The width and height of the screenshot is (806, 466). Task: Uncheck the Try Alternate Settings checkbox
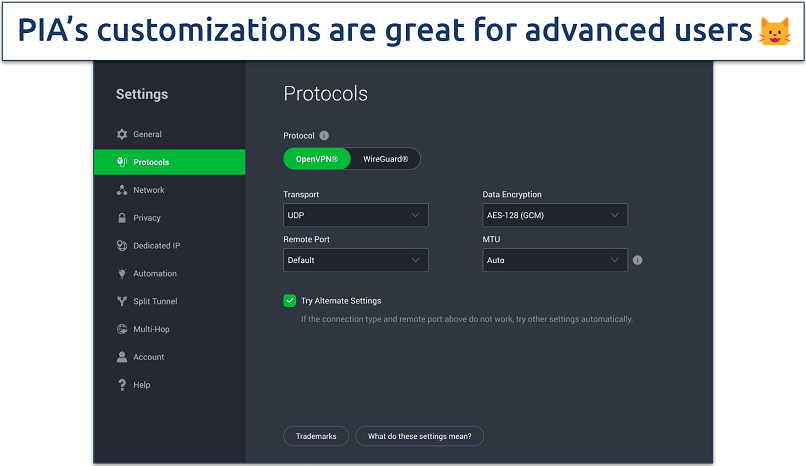coord(290,300)
